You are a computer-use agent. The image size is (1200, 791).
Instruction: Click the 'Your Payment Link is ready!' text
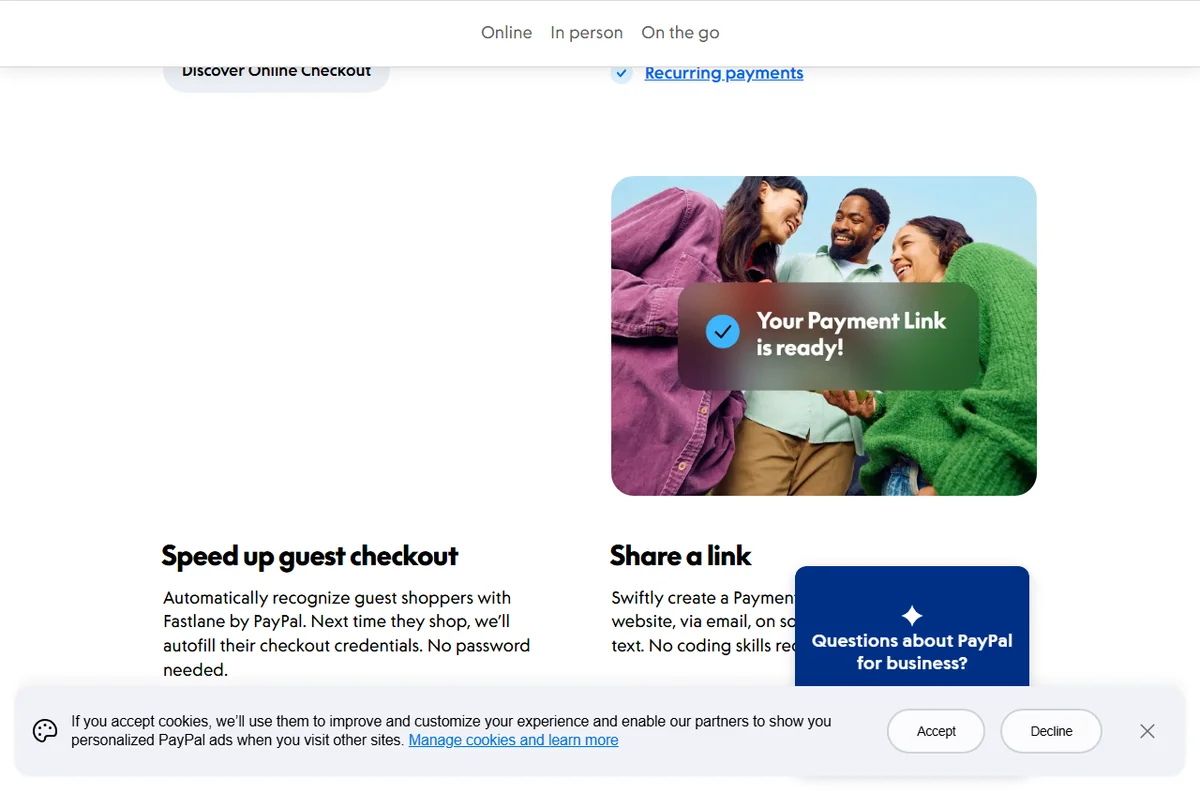pyautogui.click(x=851, y=334)
